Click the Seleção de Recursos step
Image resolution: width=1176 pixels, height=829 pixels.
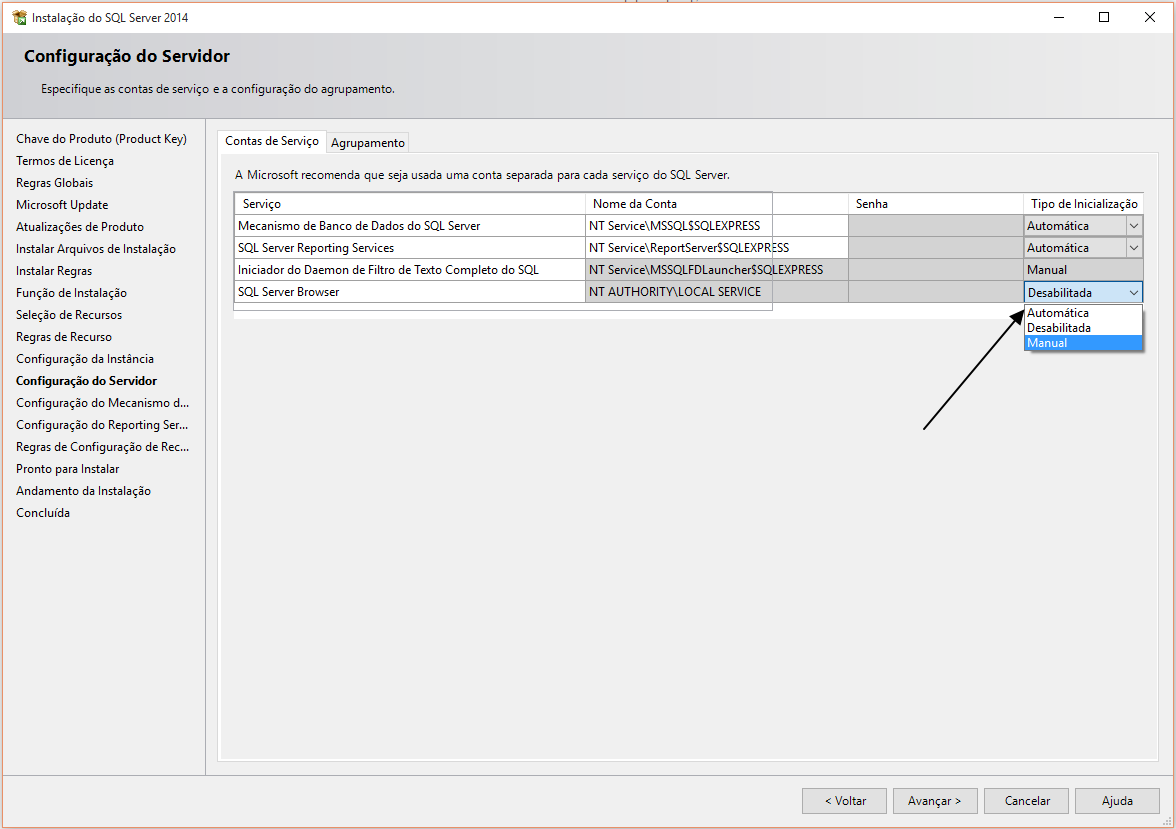click(69, 314)
